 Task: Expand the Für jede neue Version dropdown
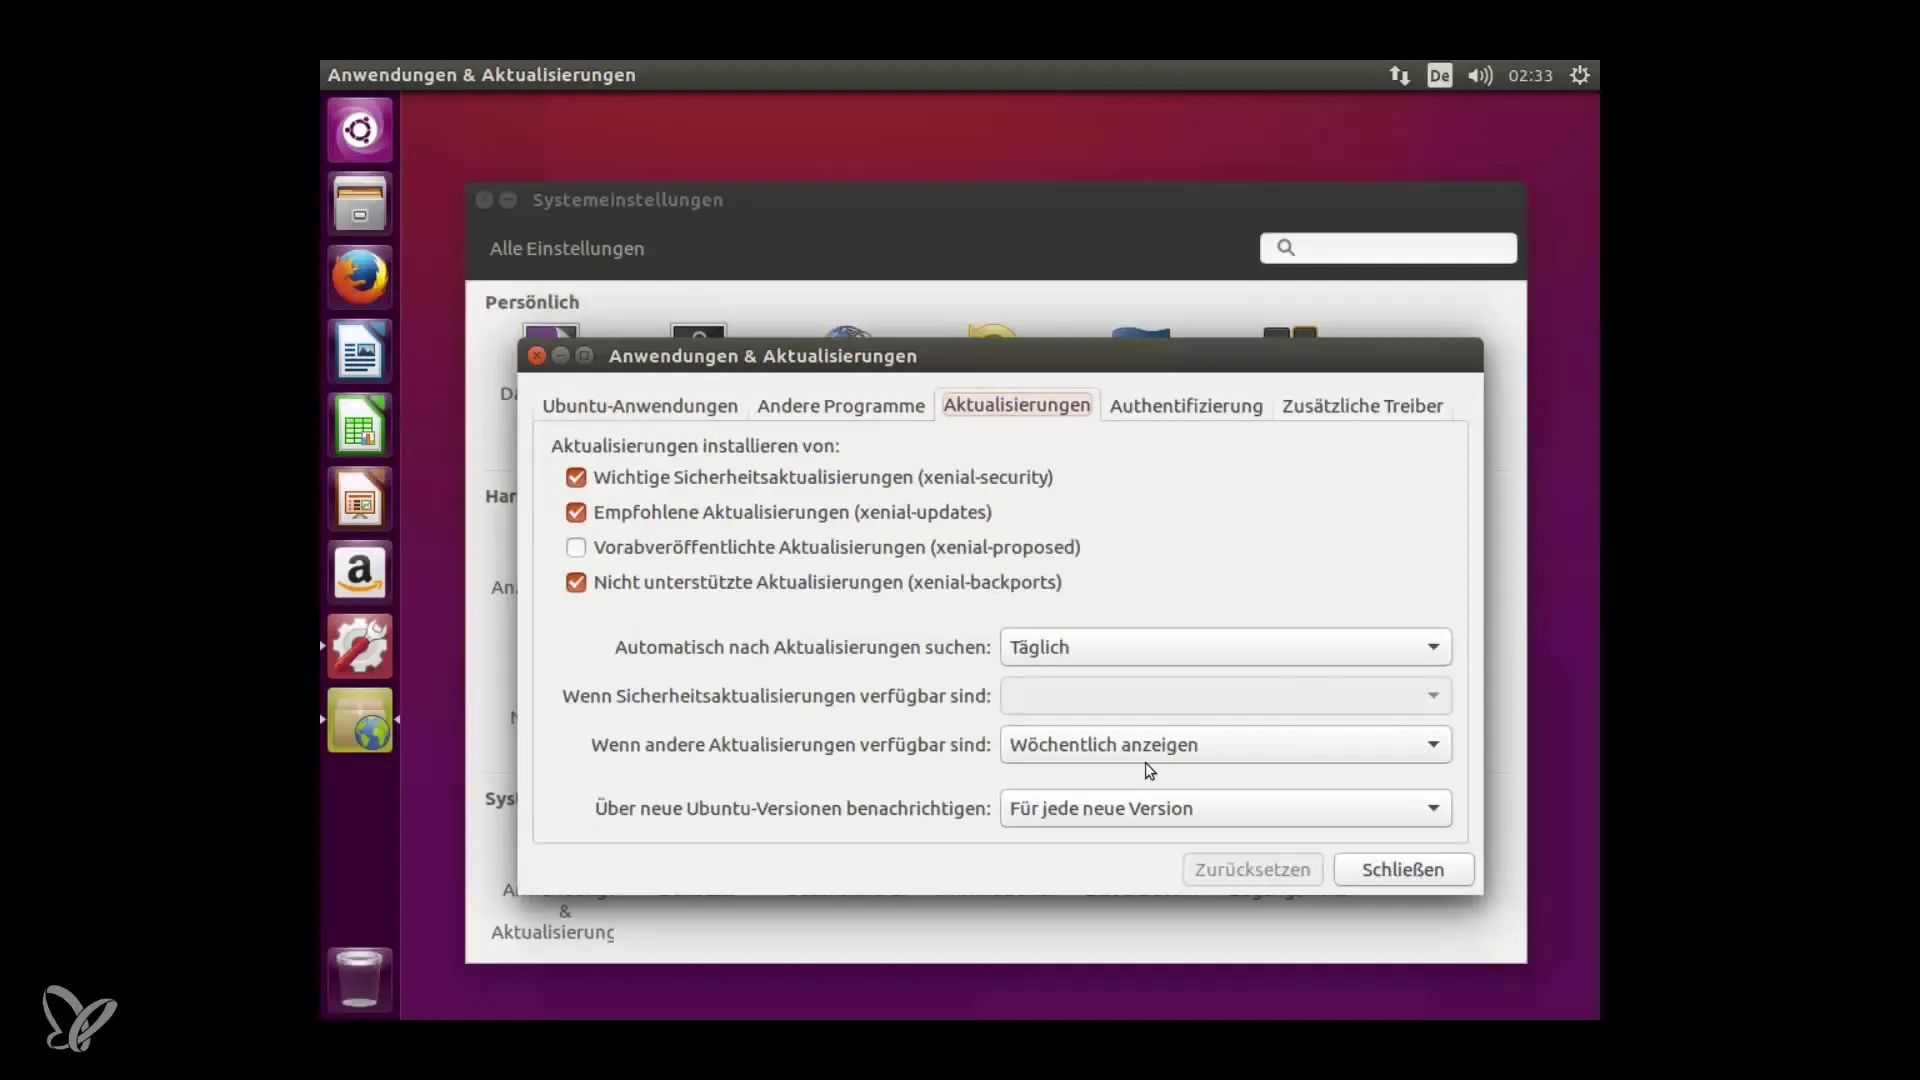[x=1225, y=809]
